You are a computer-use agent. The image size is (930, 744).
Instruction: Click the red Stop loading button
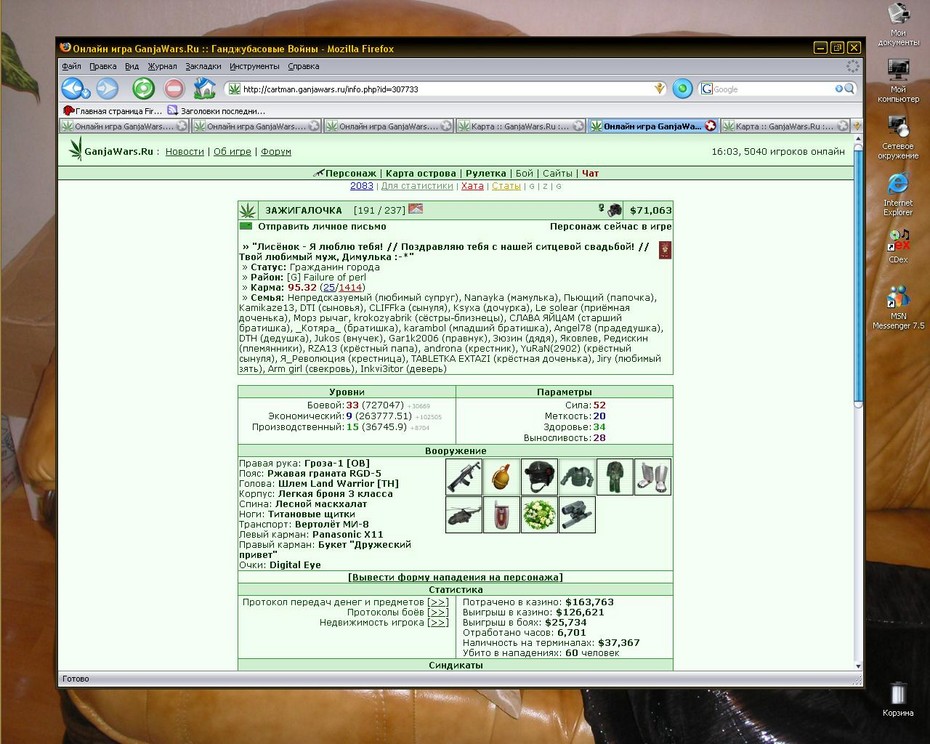coord(174,89)
